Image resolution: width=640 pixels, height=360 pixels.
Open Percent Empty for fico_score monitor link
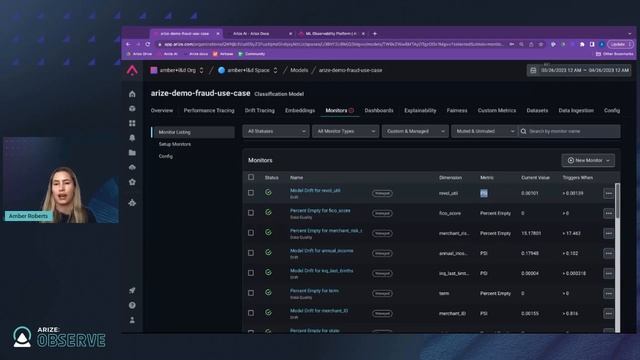320,211
